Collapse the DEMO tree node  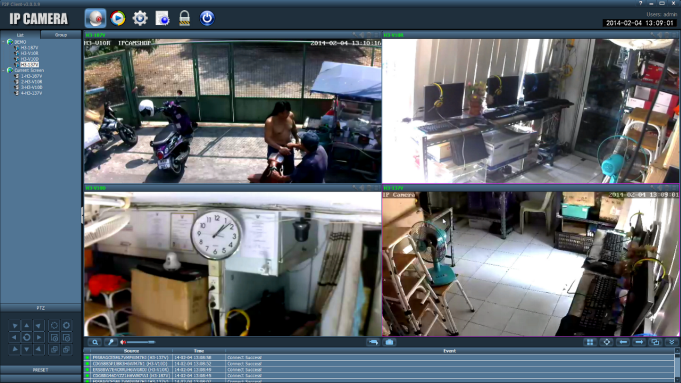point(4,42)
